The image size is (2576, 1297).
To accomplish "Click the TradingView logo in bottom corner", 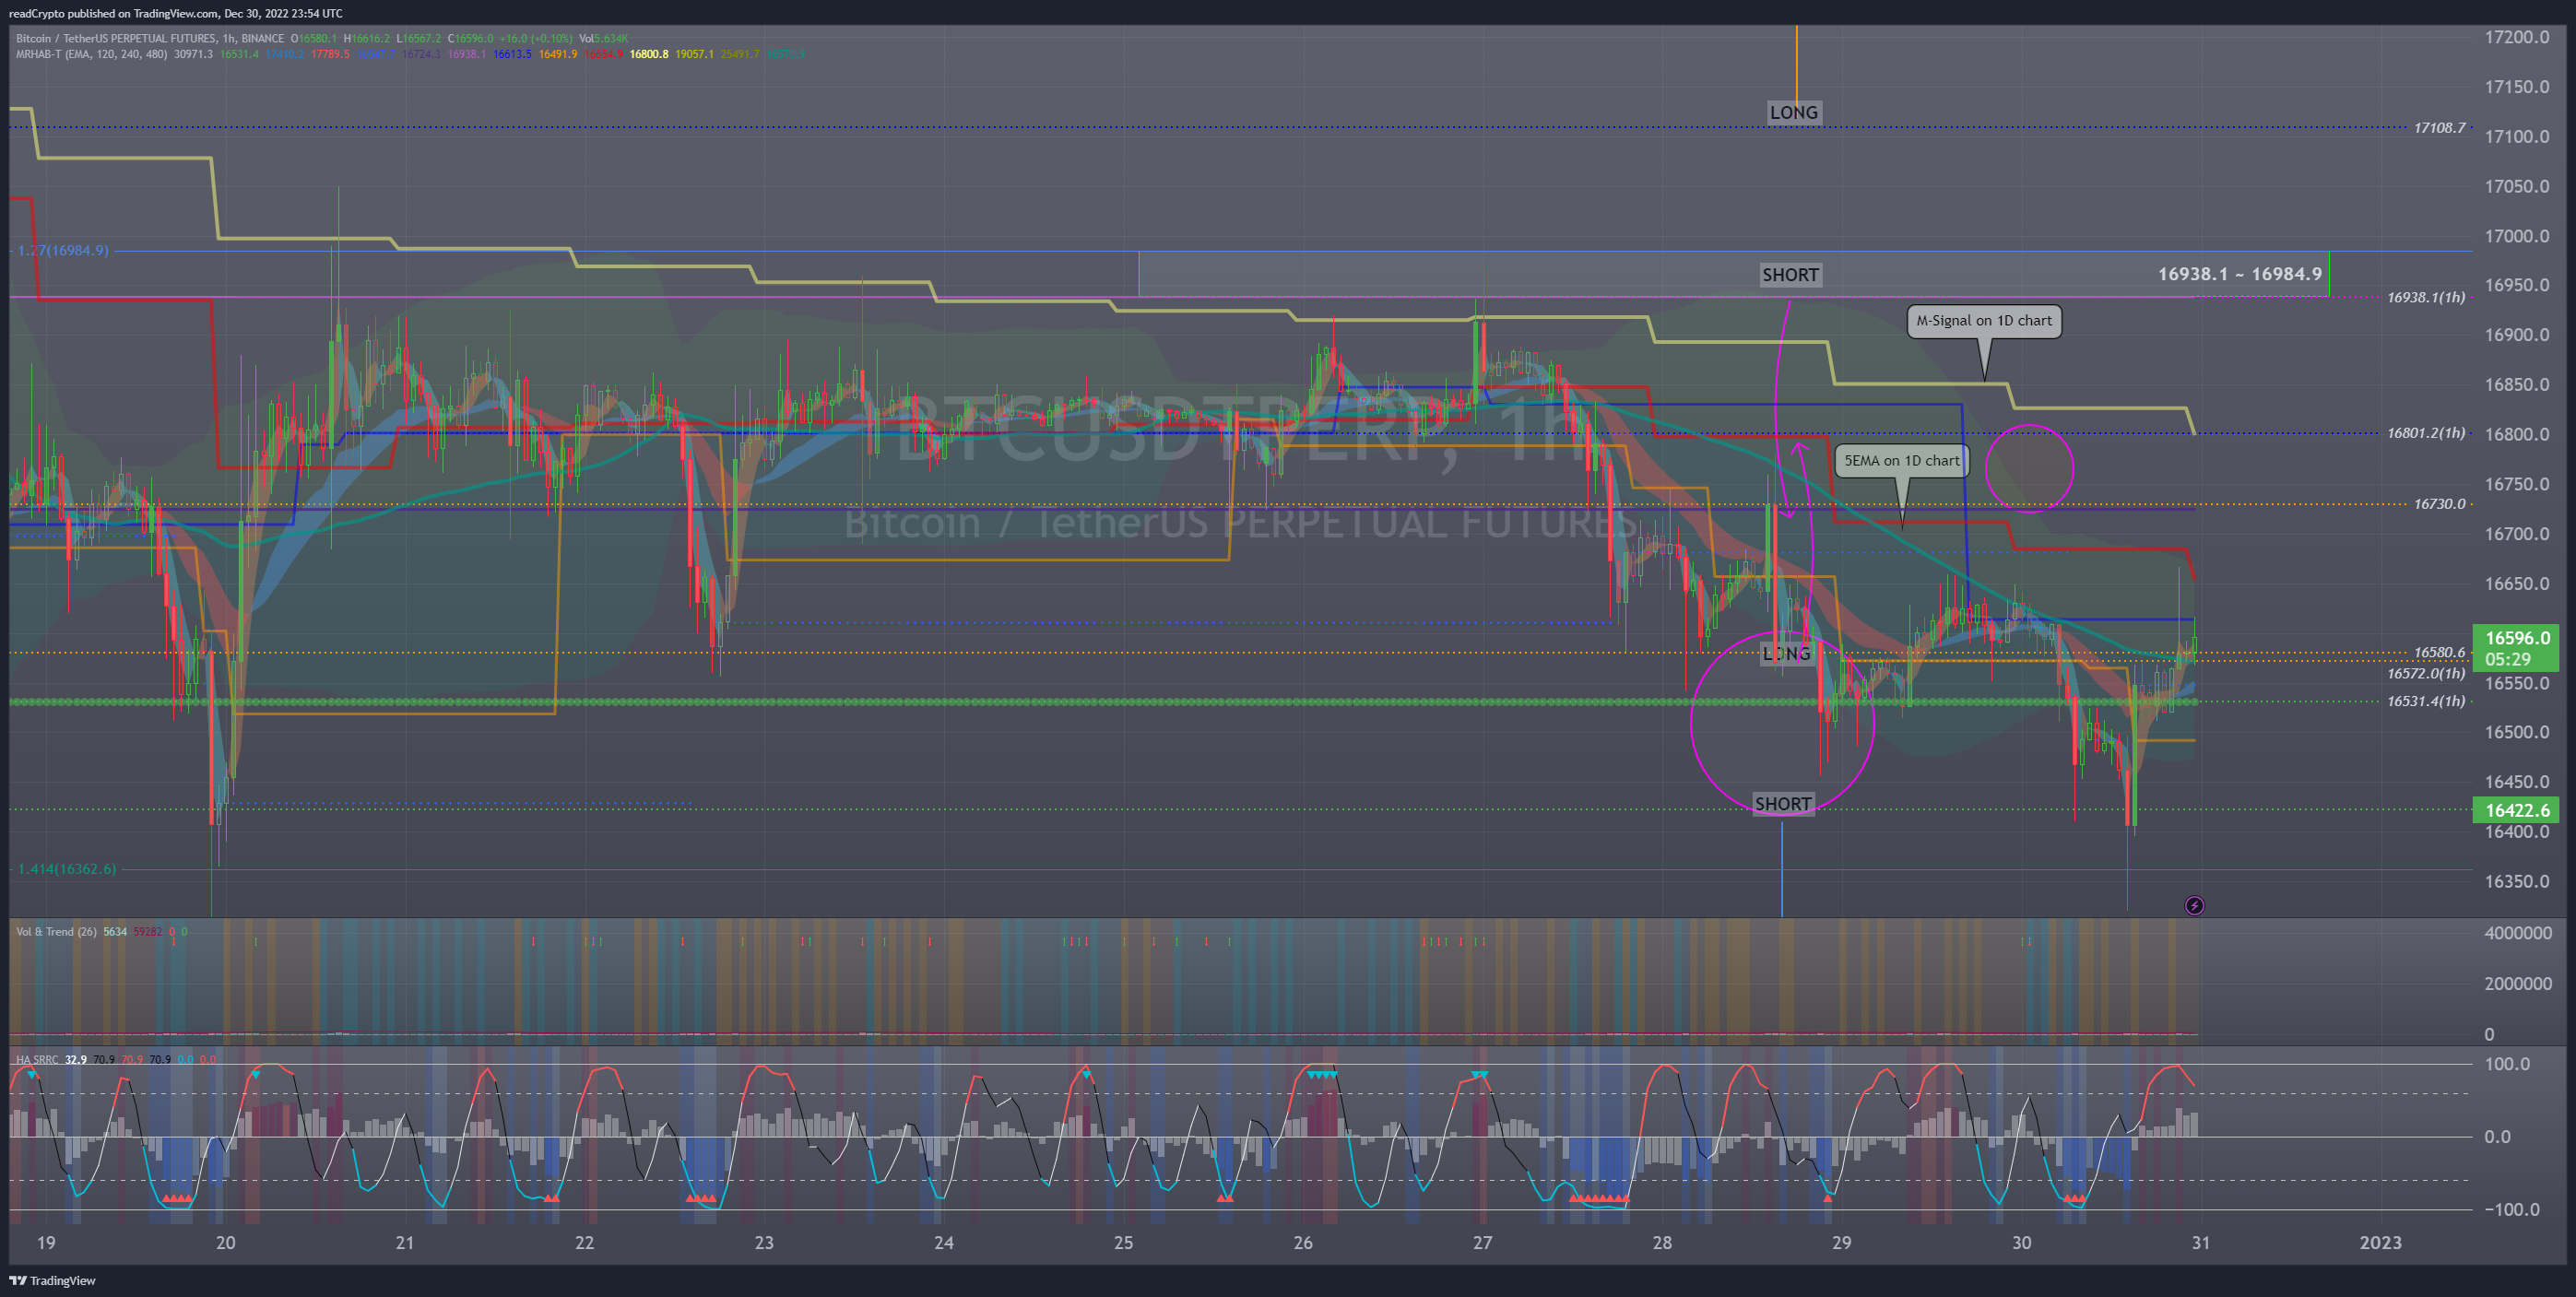I will click(53, 1280).
